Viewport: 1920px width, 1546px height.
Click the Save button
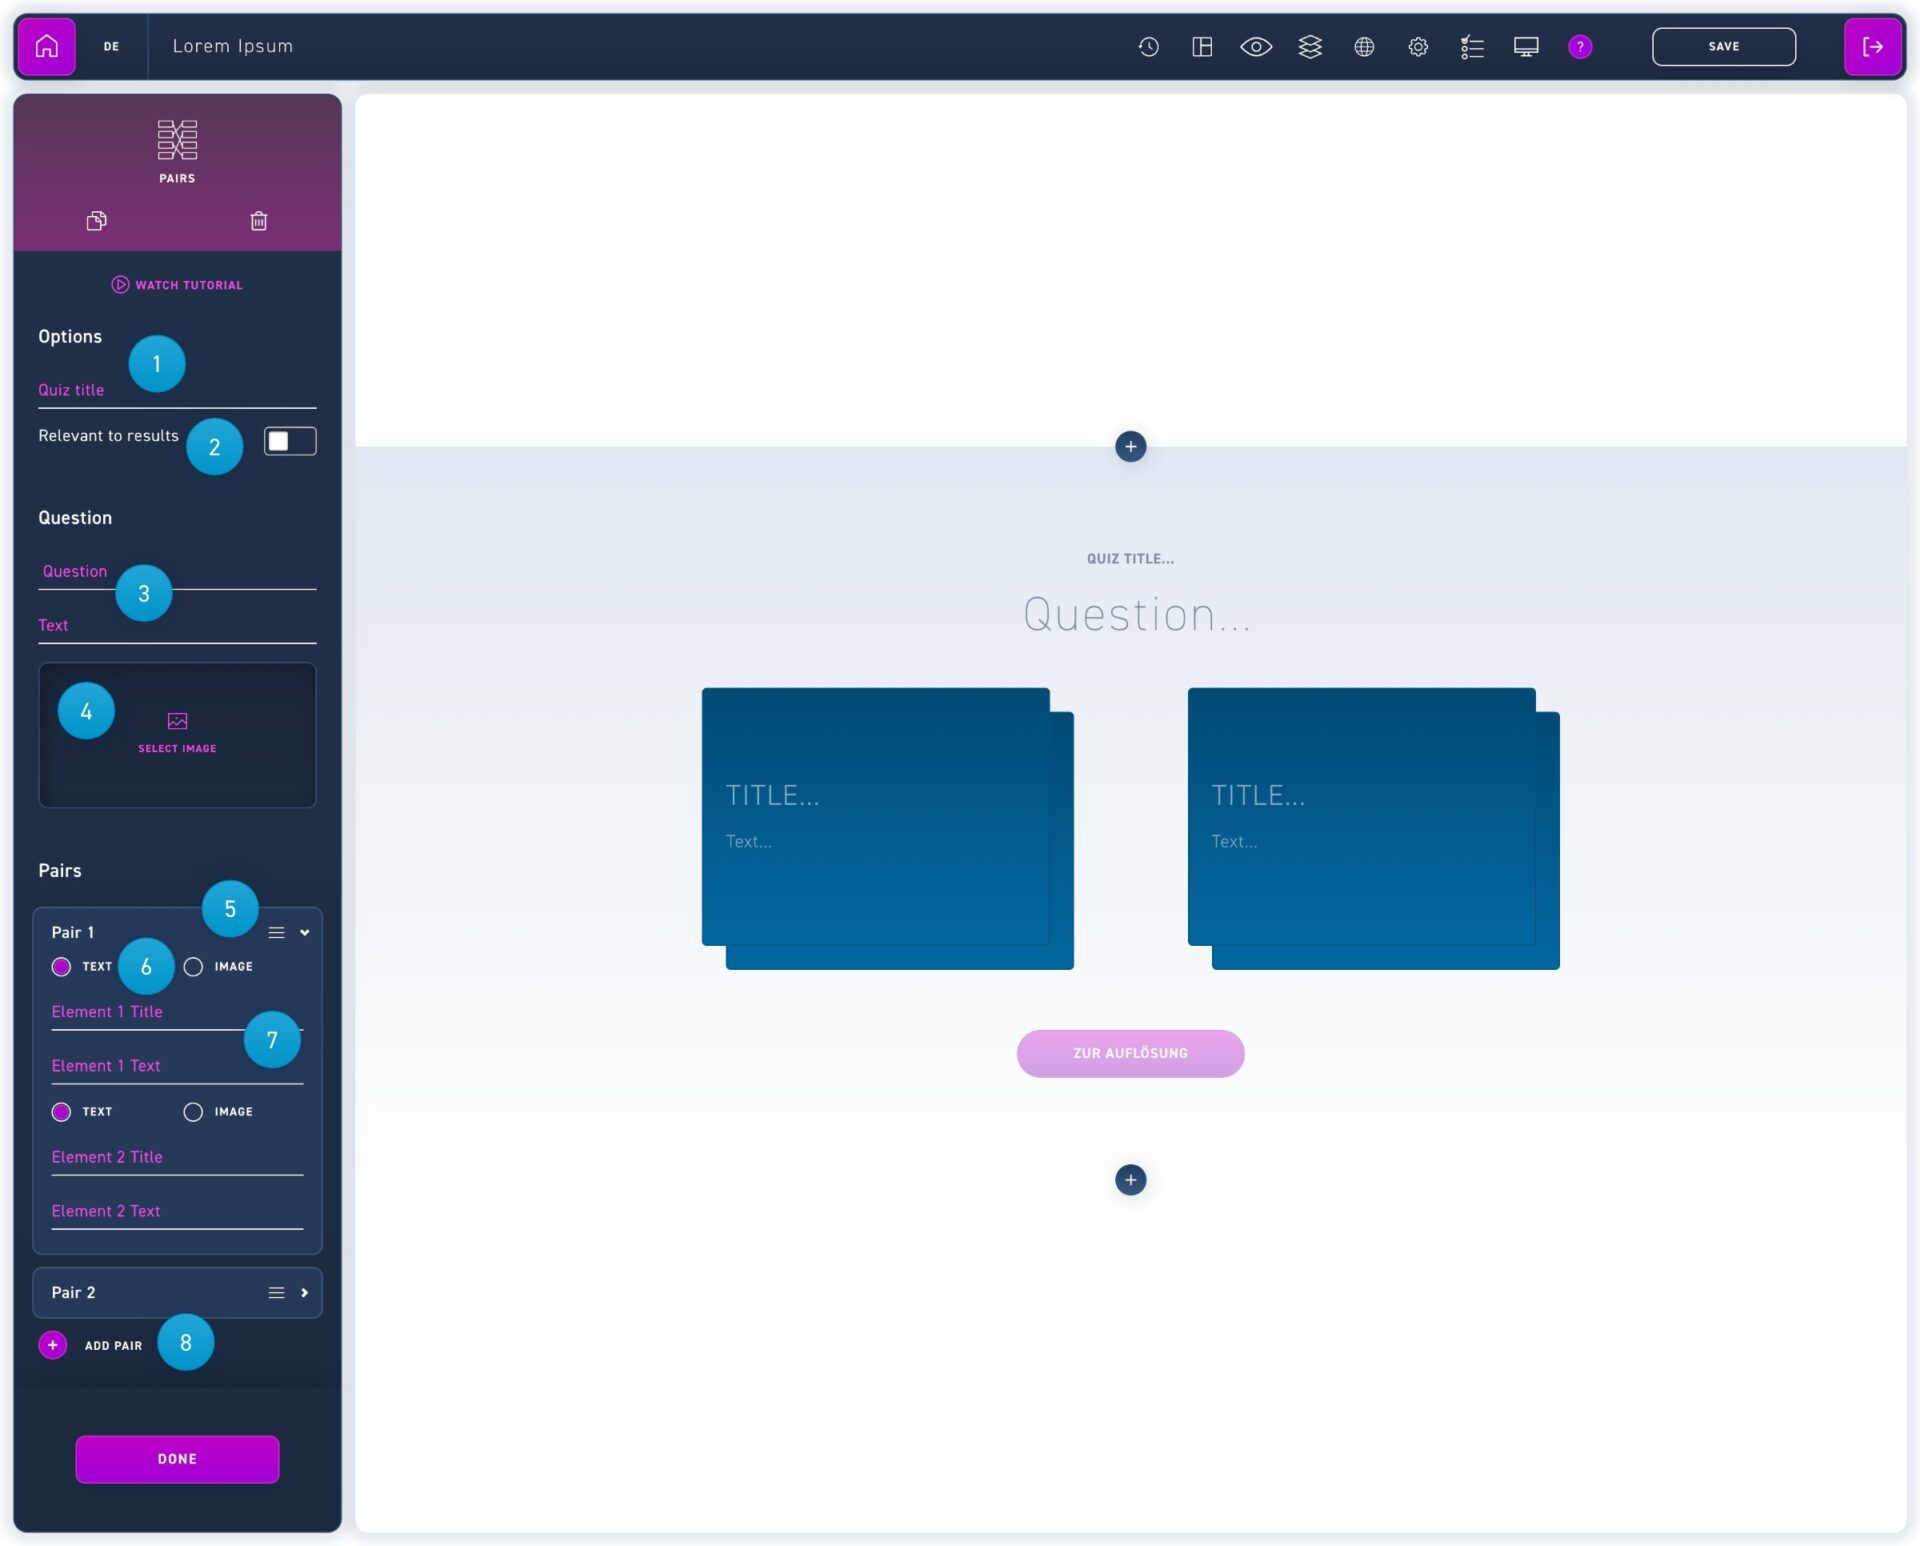[x=1723, y=46]
